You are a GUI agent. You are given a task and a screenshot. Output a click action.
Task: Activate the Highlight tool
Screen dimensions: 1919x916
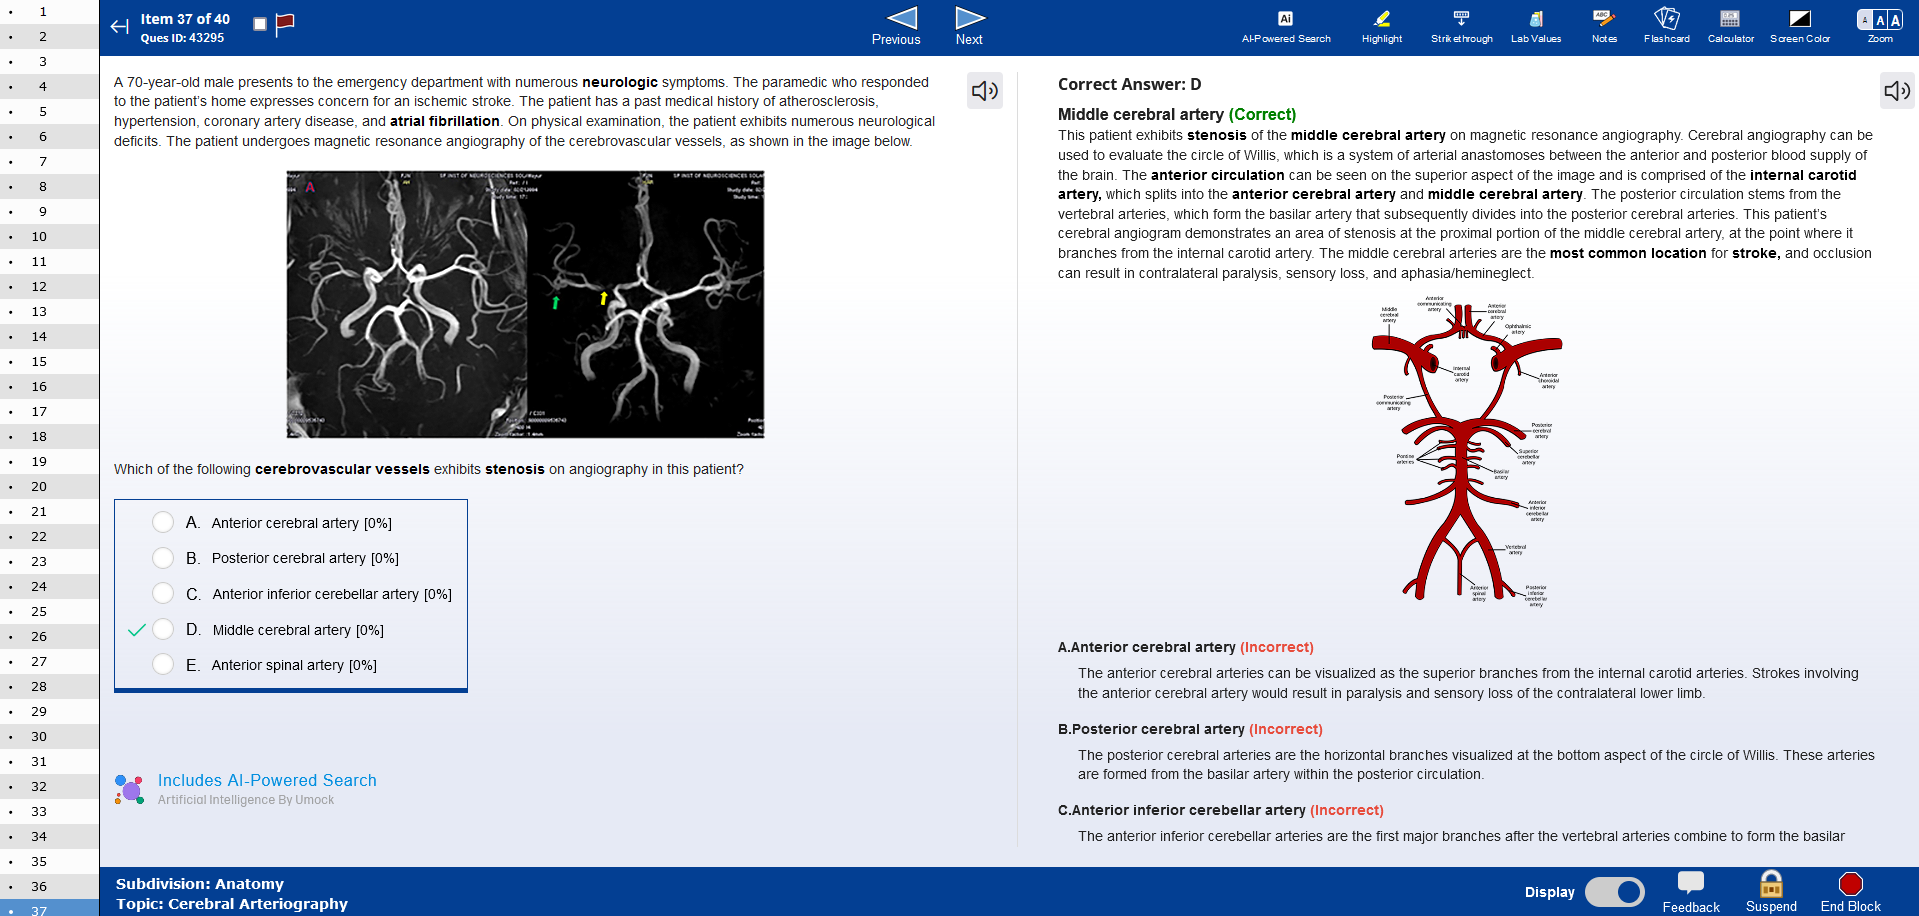1382,27
